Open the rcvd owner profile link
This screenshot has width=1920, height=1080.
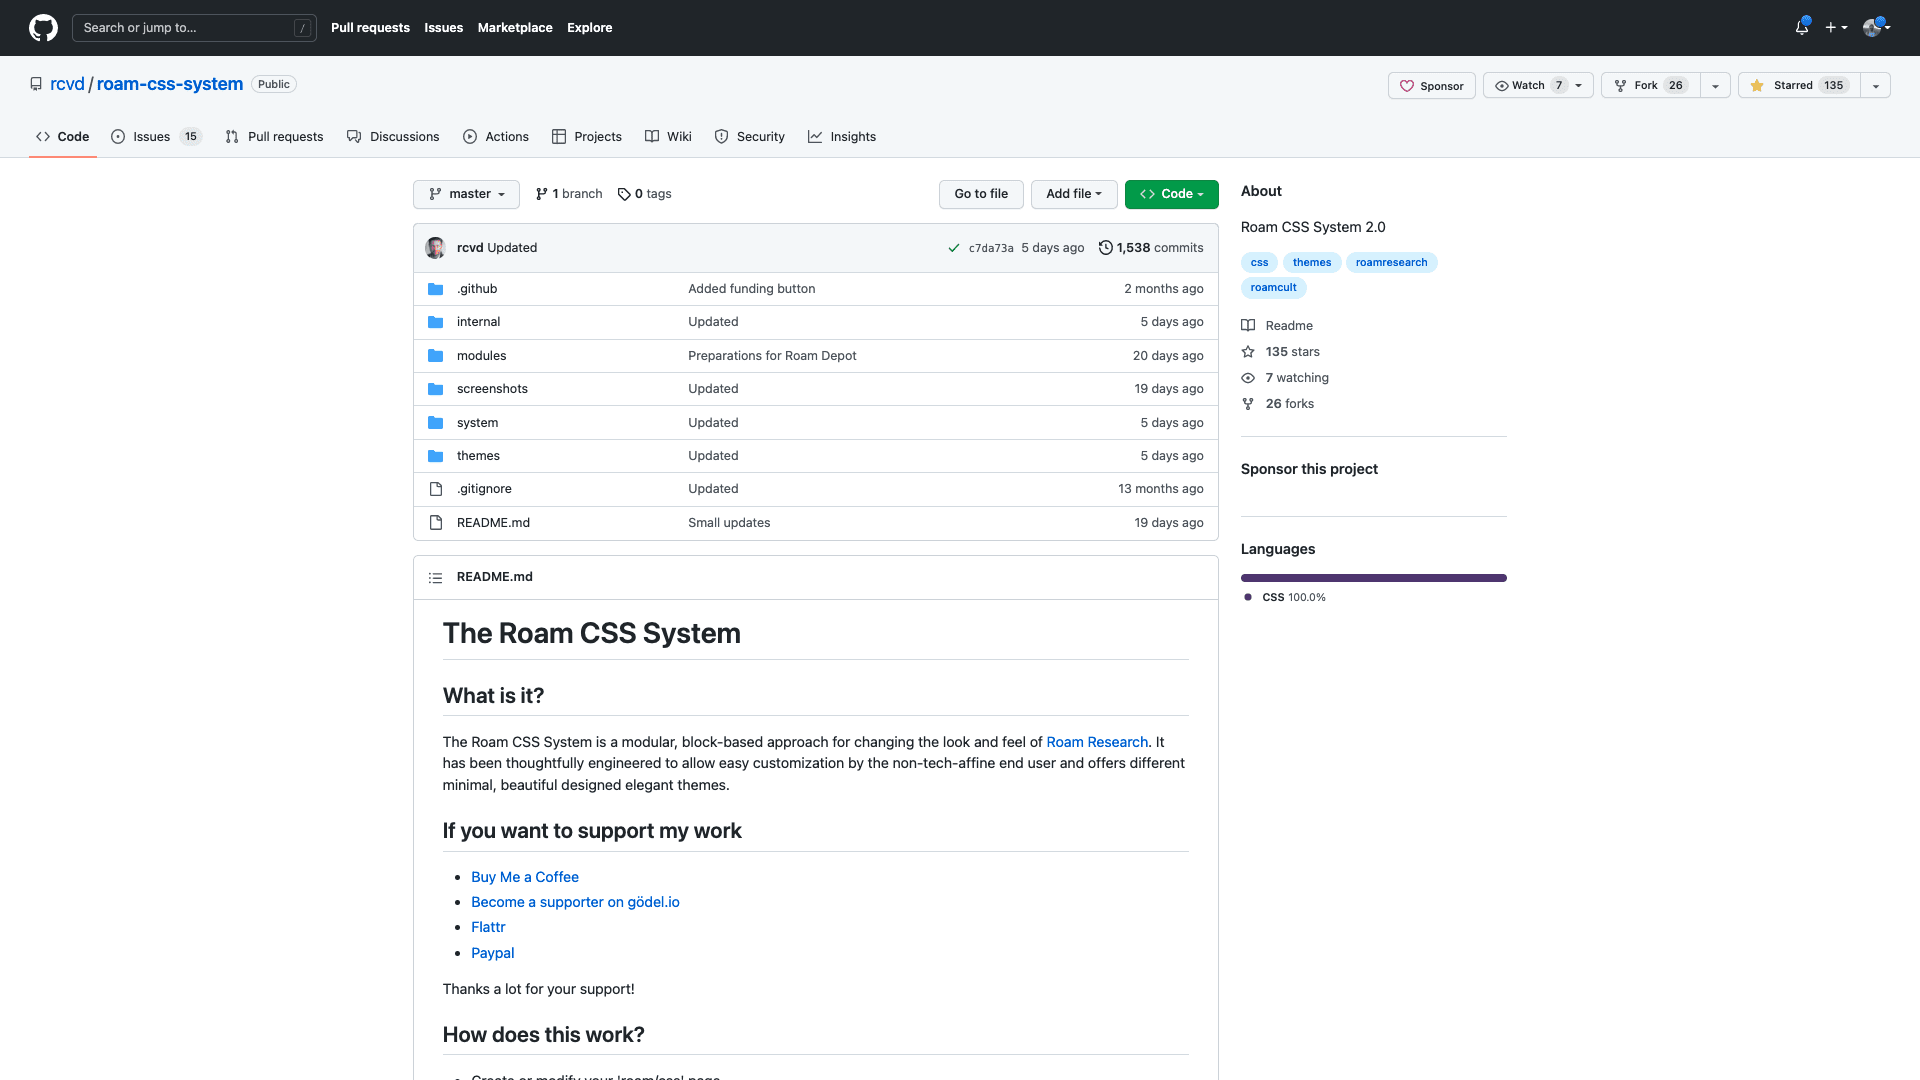tap(67, 85)
